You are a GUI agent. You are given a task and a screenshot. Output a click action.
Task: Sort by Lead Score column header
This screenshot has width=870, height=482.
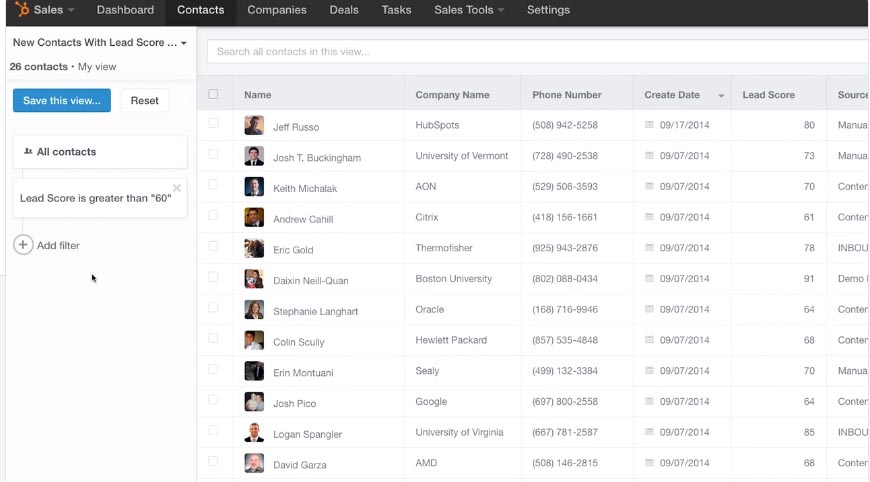tap(768, 94)
